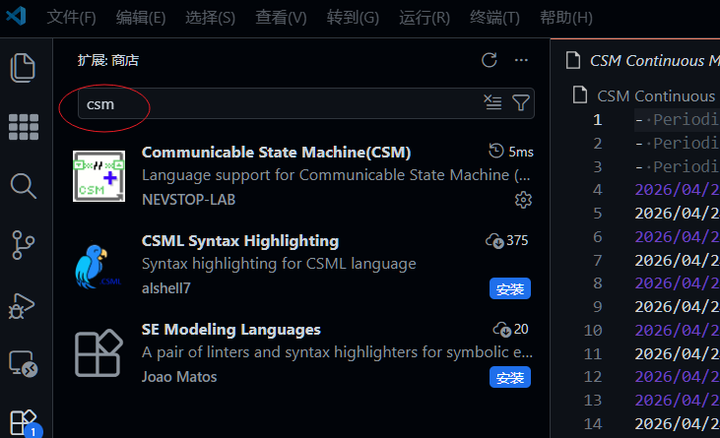The height and width of the screenshot is (438, 720).
Task: Click the VS Code logo icon
Action: (16, 17)
